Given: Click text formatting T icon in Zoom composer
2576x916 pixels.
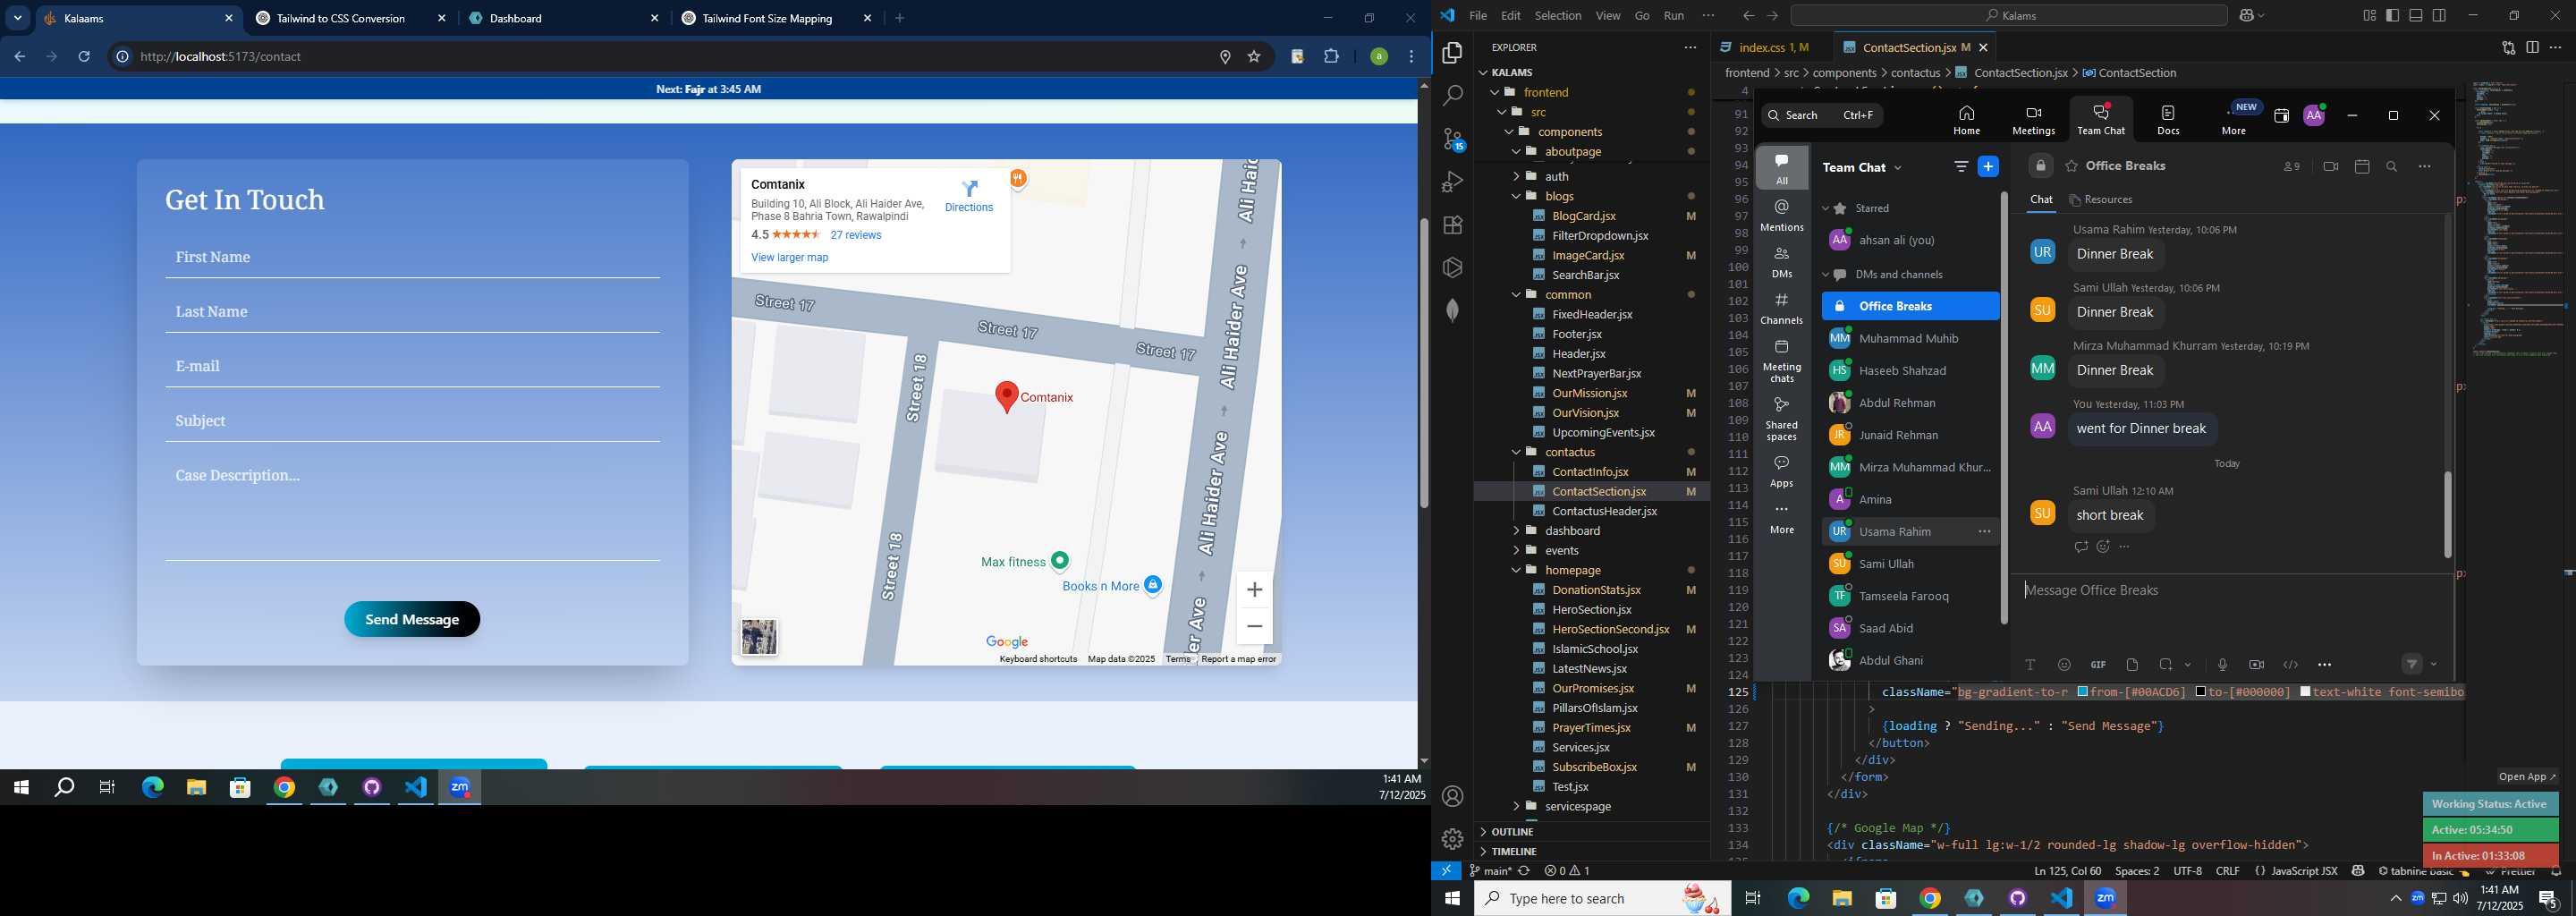Looking at the screenshot, I should pyautogui.click(x=2030, y=664).
